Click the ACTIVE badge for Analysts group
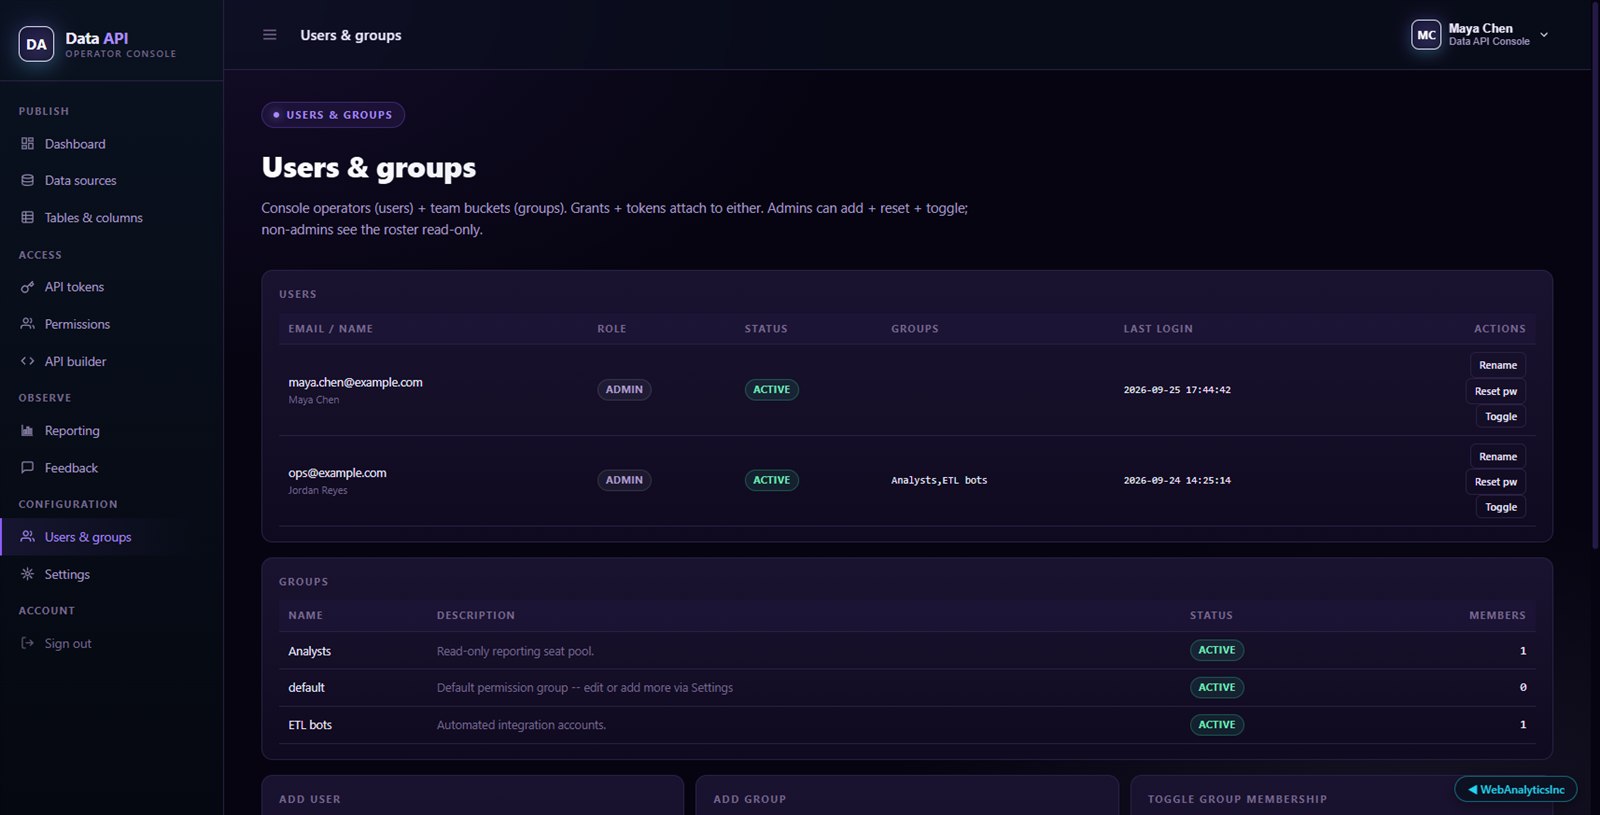The height and width of the screenshot is (815, 1600). [1217, 650]
